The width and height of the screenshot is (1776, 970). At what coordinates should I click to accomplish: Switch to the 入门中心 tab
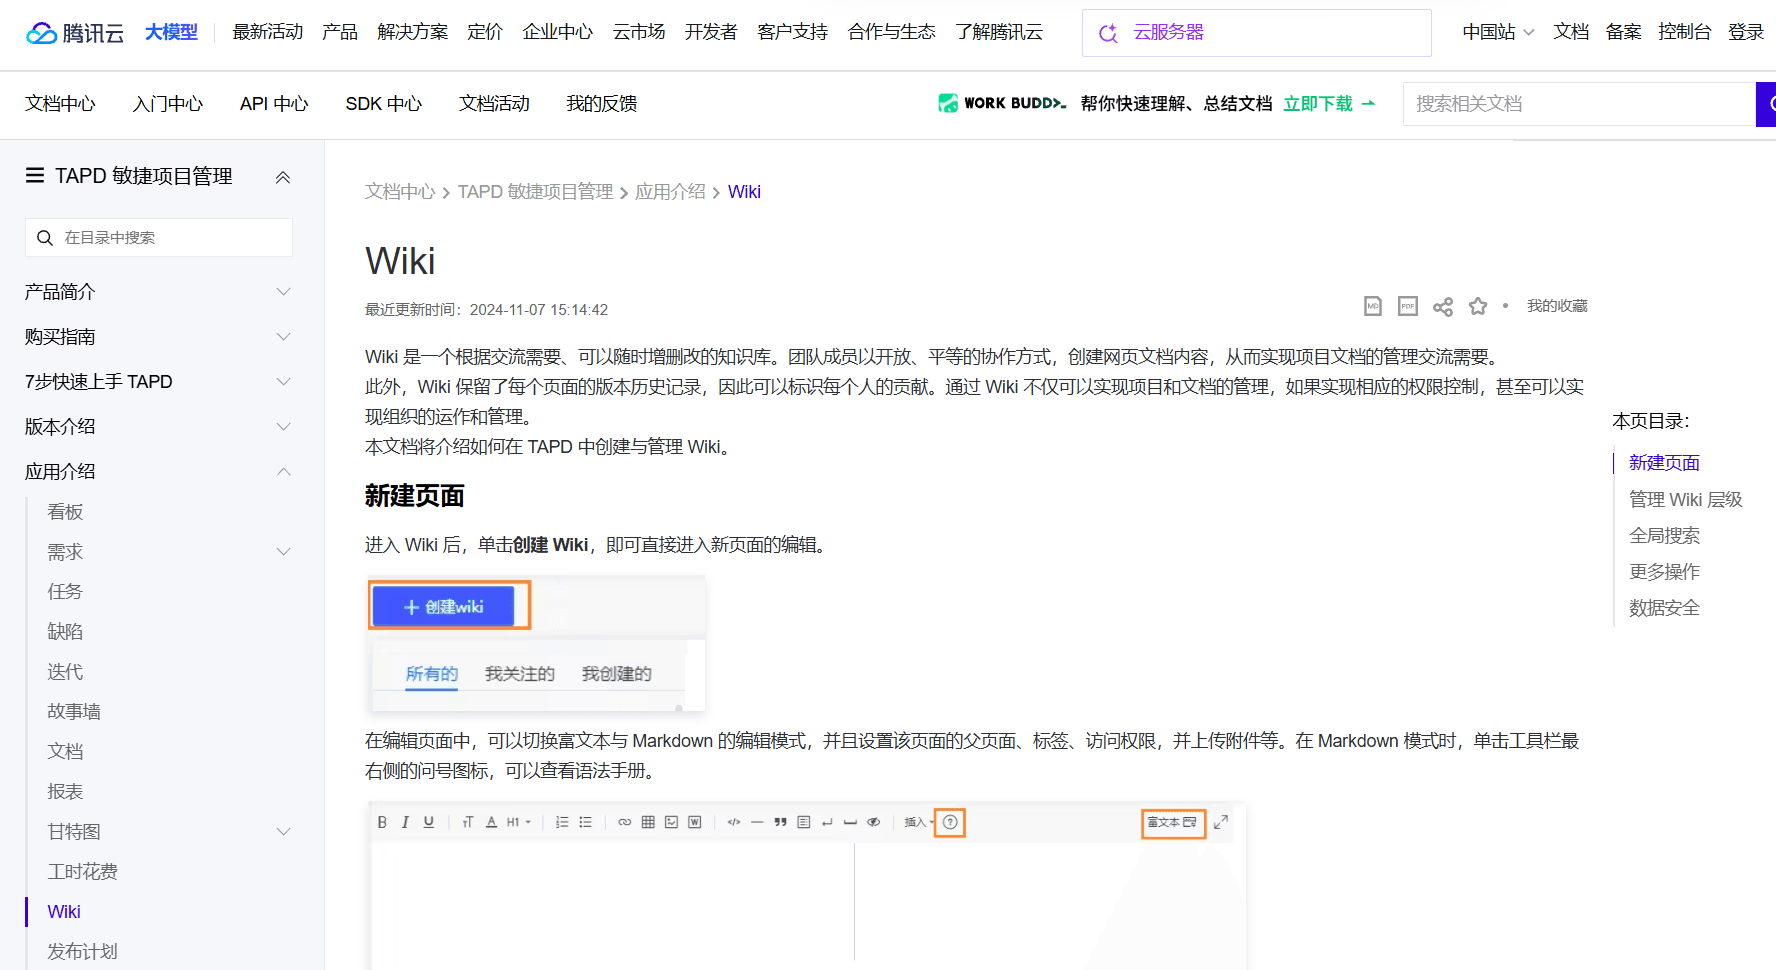168,104
